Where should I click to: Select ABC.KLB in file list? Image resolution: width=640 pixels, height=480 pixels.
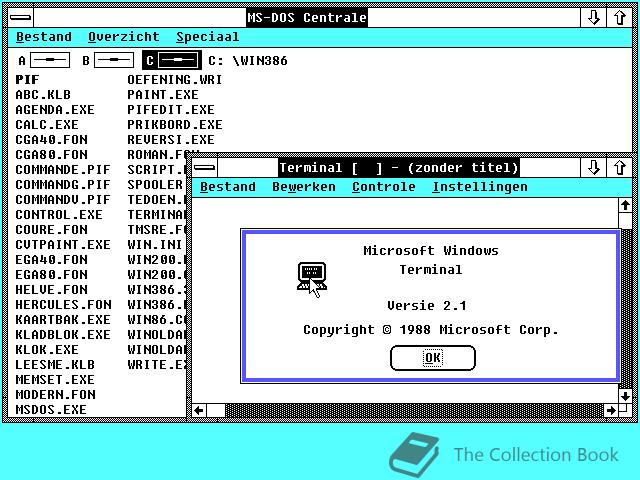pos(43,95)
